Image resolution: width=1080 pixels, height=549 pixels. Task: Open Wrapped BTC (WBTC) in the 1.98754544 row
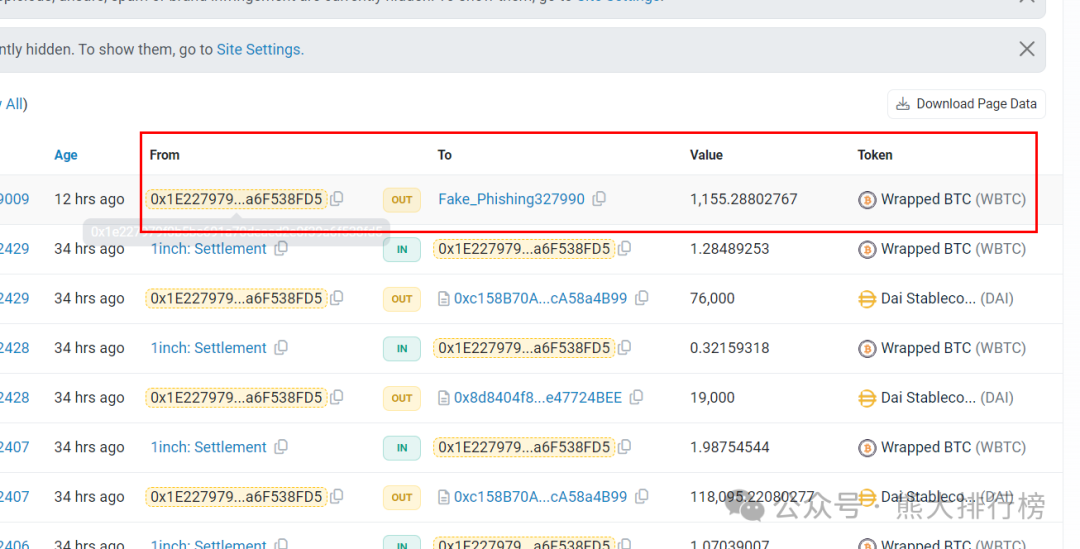953,447
